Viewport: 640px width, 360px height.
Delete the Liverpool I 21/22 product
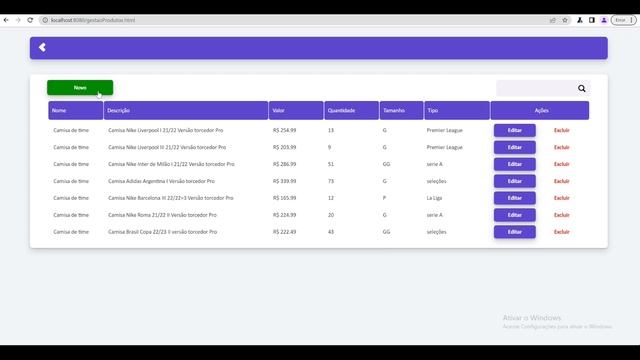[x=562, y=130]
